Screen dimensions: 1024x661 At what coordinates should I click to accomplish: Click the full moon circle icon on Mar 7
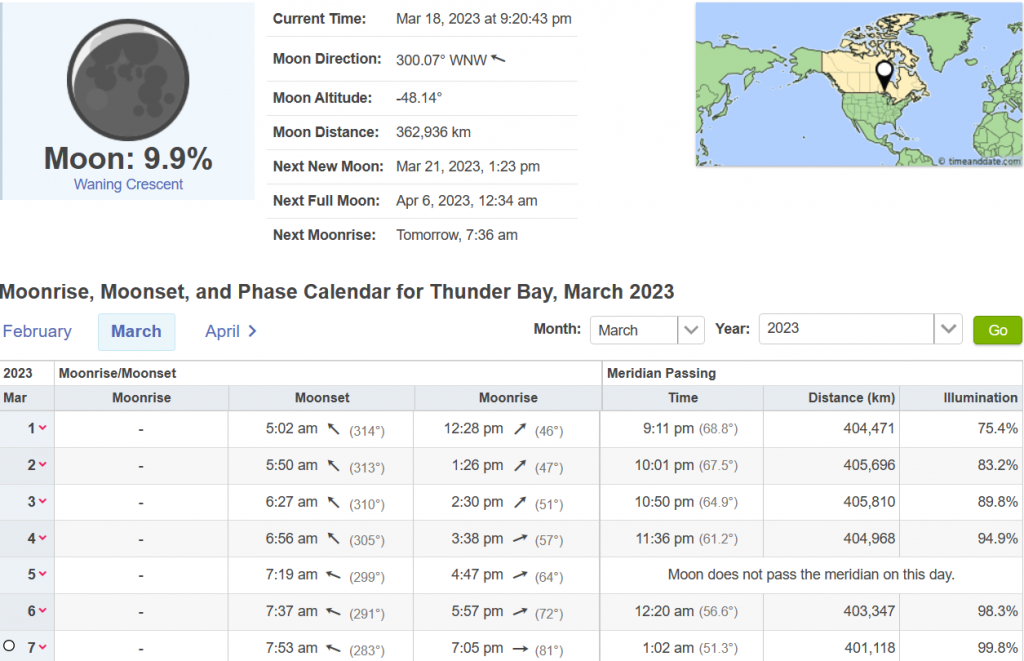click(x=10, y=647)
